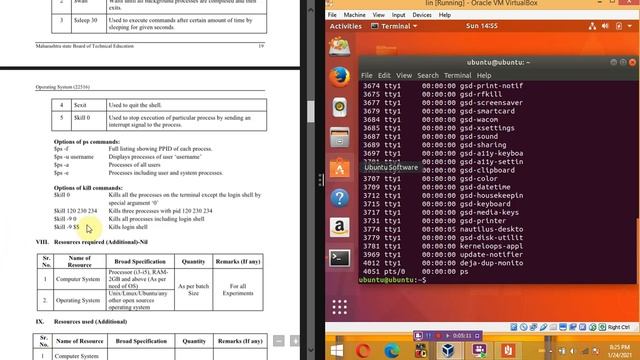
Task: Open VirtualBox View menu
Action: point(378,15)
